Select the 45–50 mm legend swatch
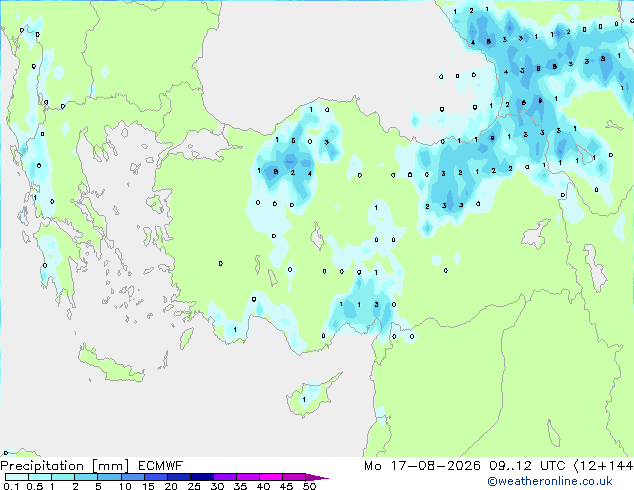This screenshot has height=490, width=634. (294, 477)
